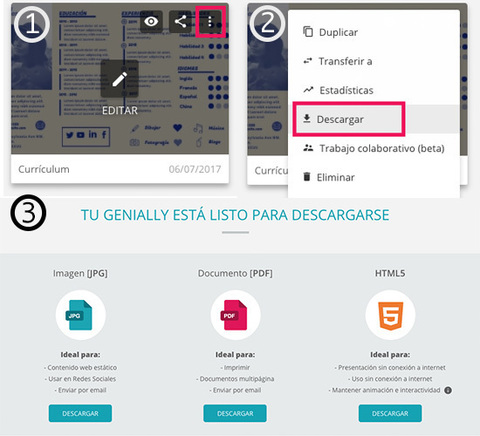Click the trash icon beside Eliminar

tap(307, 177)
